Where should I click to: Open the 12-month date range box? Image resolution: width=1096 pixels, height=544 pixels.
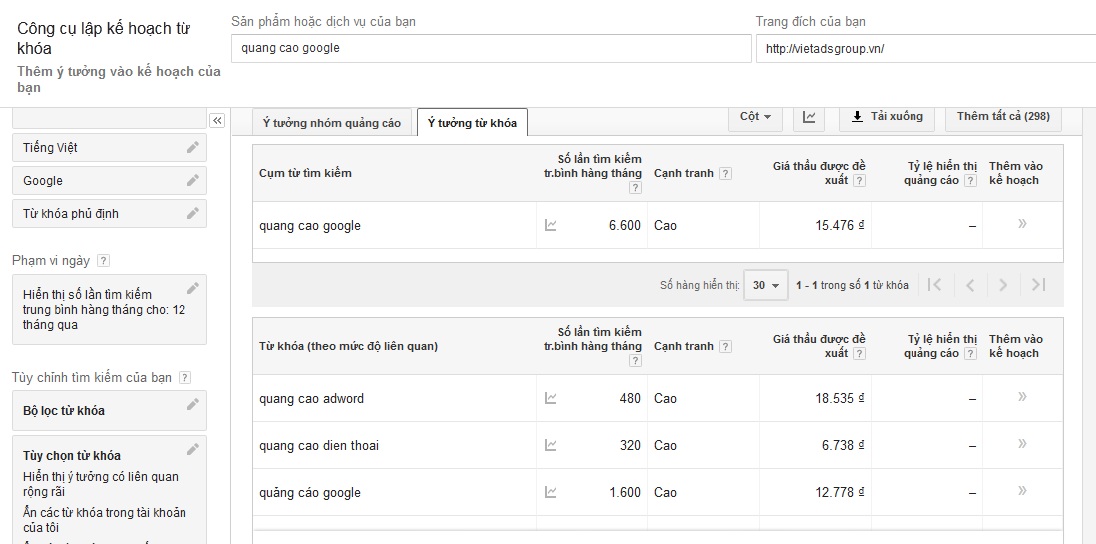[110, 309]
